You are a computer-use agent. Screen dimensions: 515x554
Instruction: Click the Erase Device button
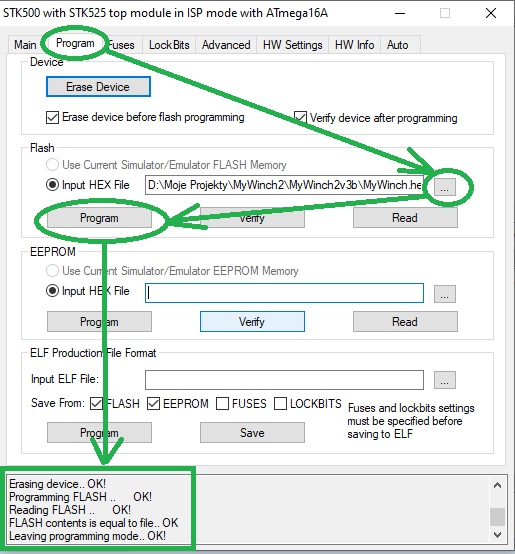(x=98, y=87)
